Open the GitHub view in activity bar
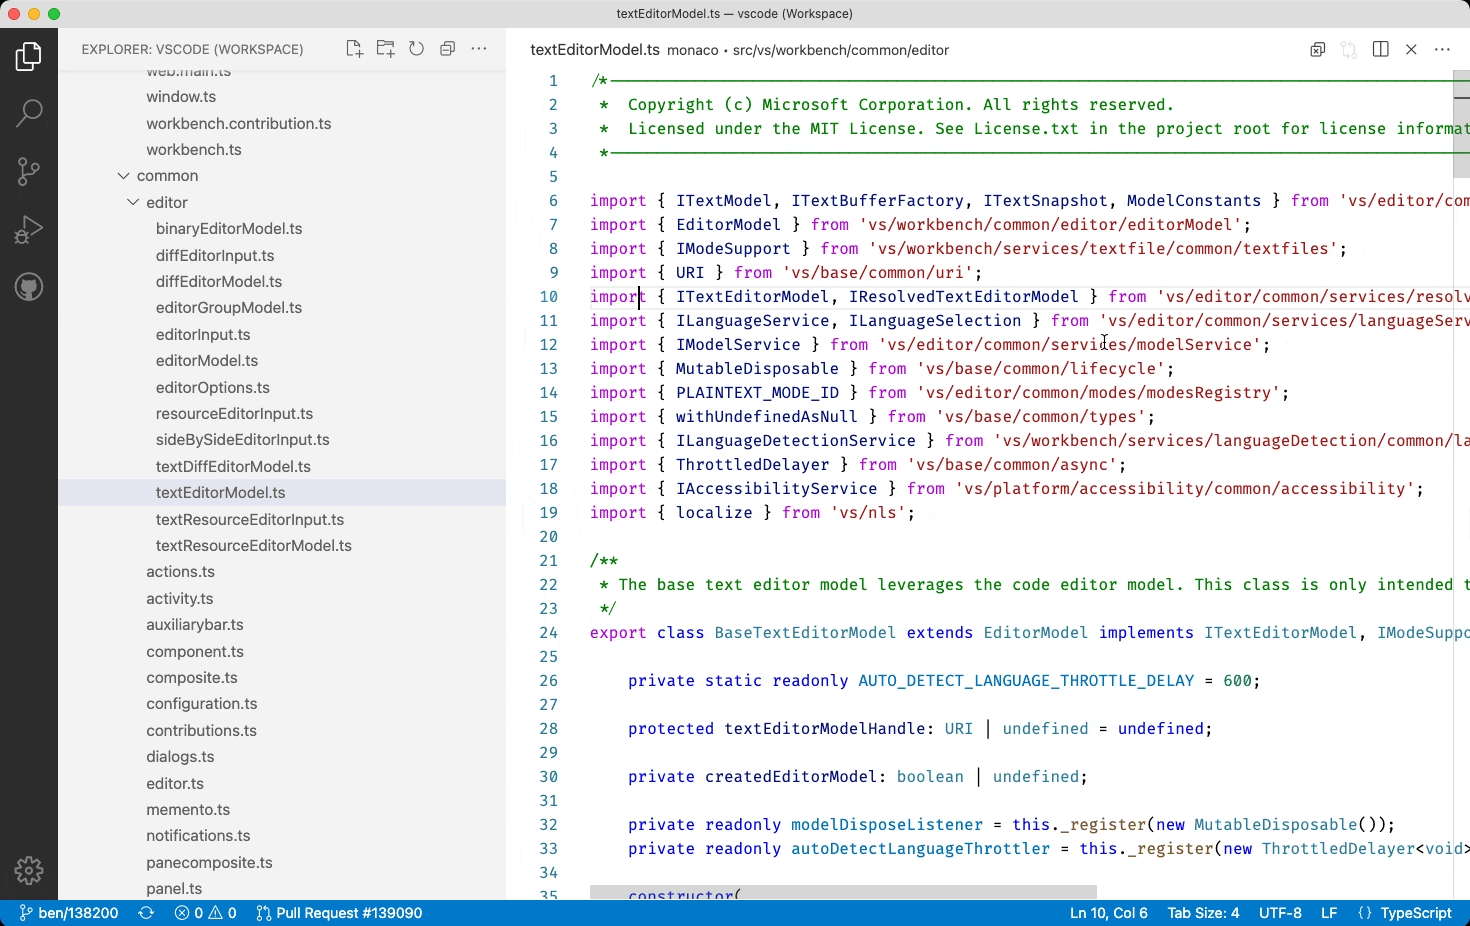 point(29,287)
